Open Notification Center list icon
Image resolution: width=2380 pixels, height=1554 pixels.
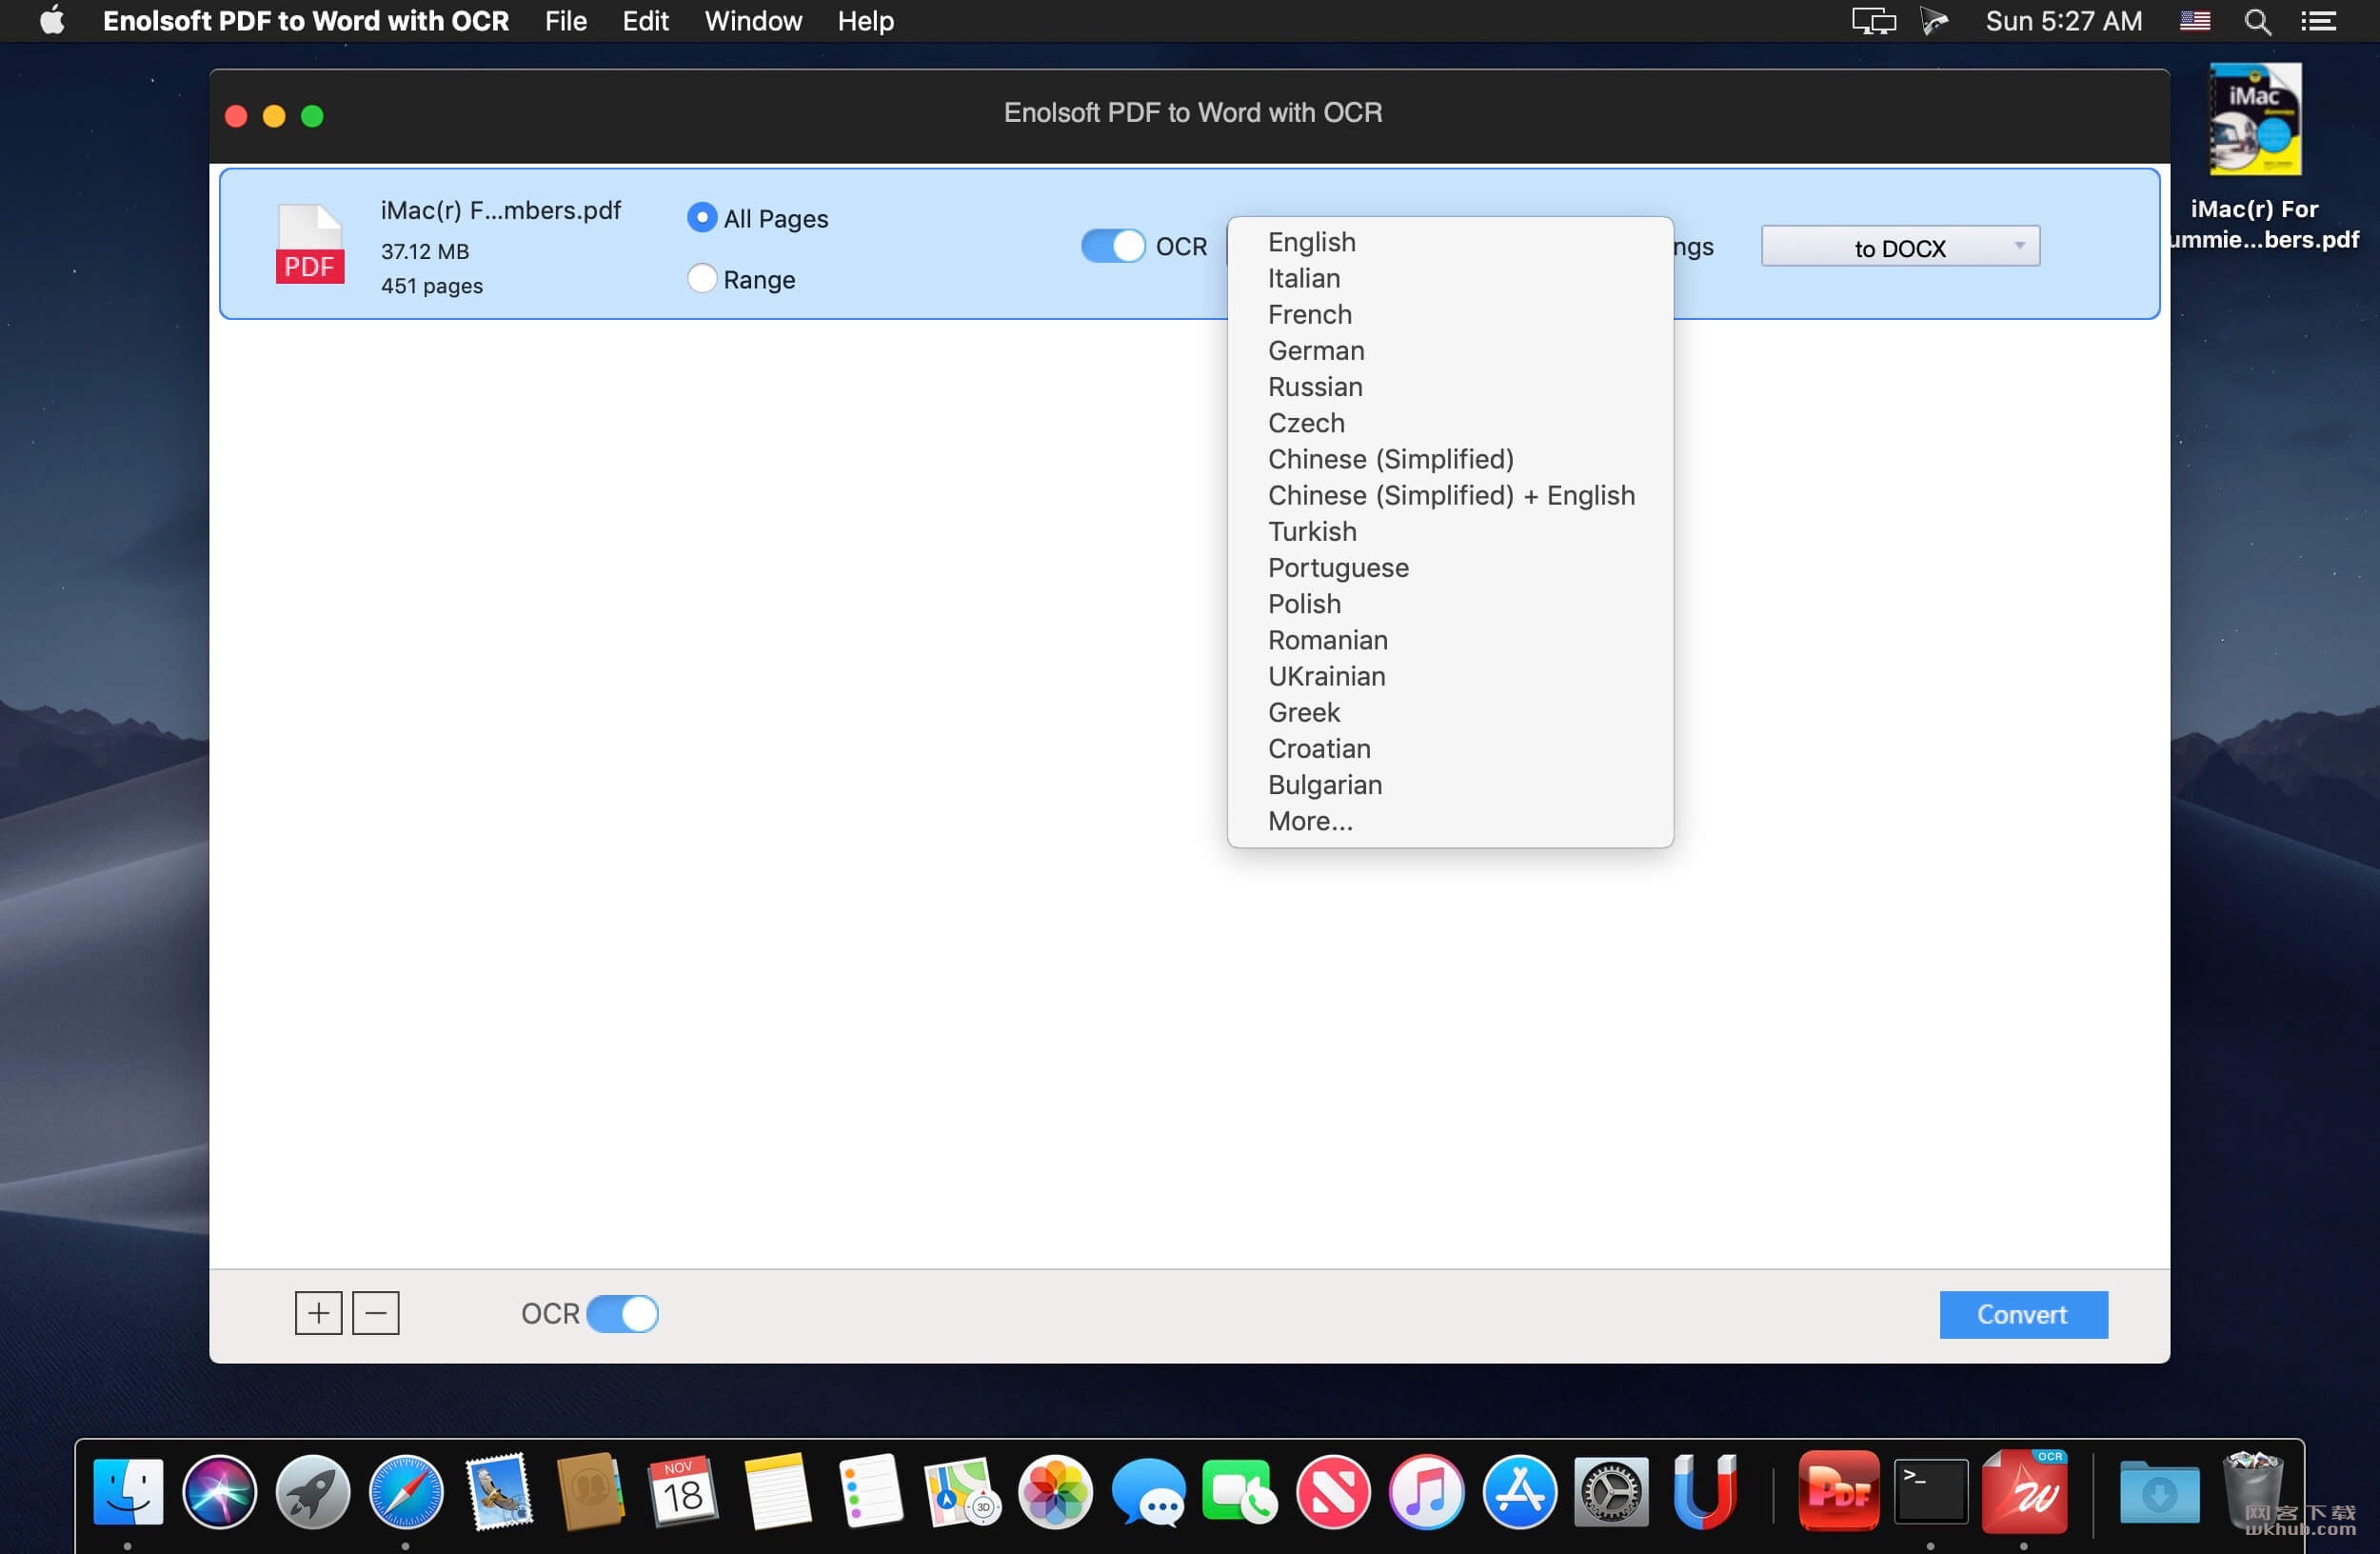tap(2318, 21)
